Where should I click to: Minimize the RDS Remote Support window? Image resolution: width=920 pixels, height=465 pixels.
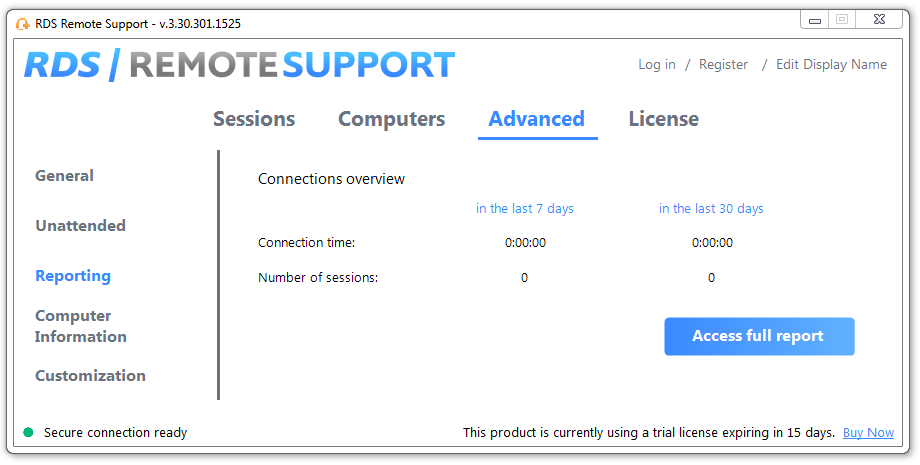[814, 21]
